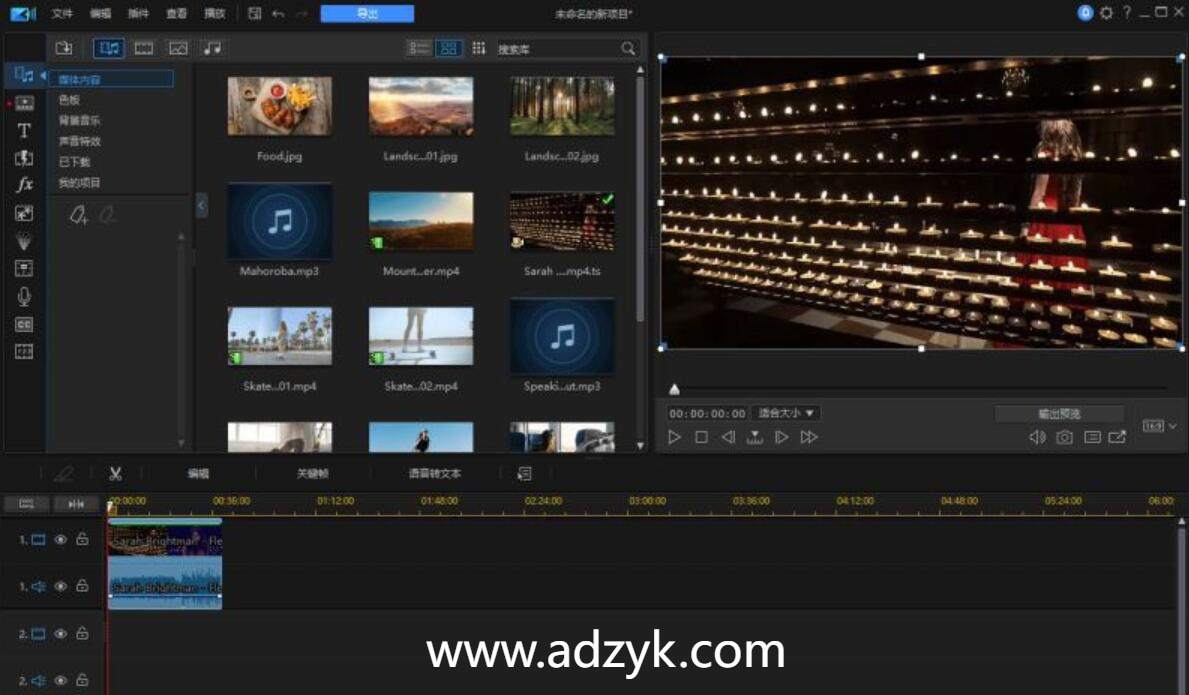
Task: Hide video track 1 using eye icon
Action: click(61, 540)
